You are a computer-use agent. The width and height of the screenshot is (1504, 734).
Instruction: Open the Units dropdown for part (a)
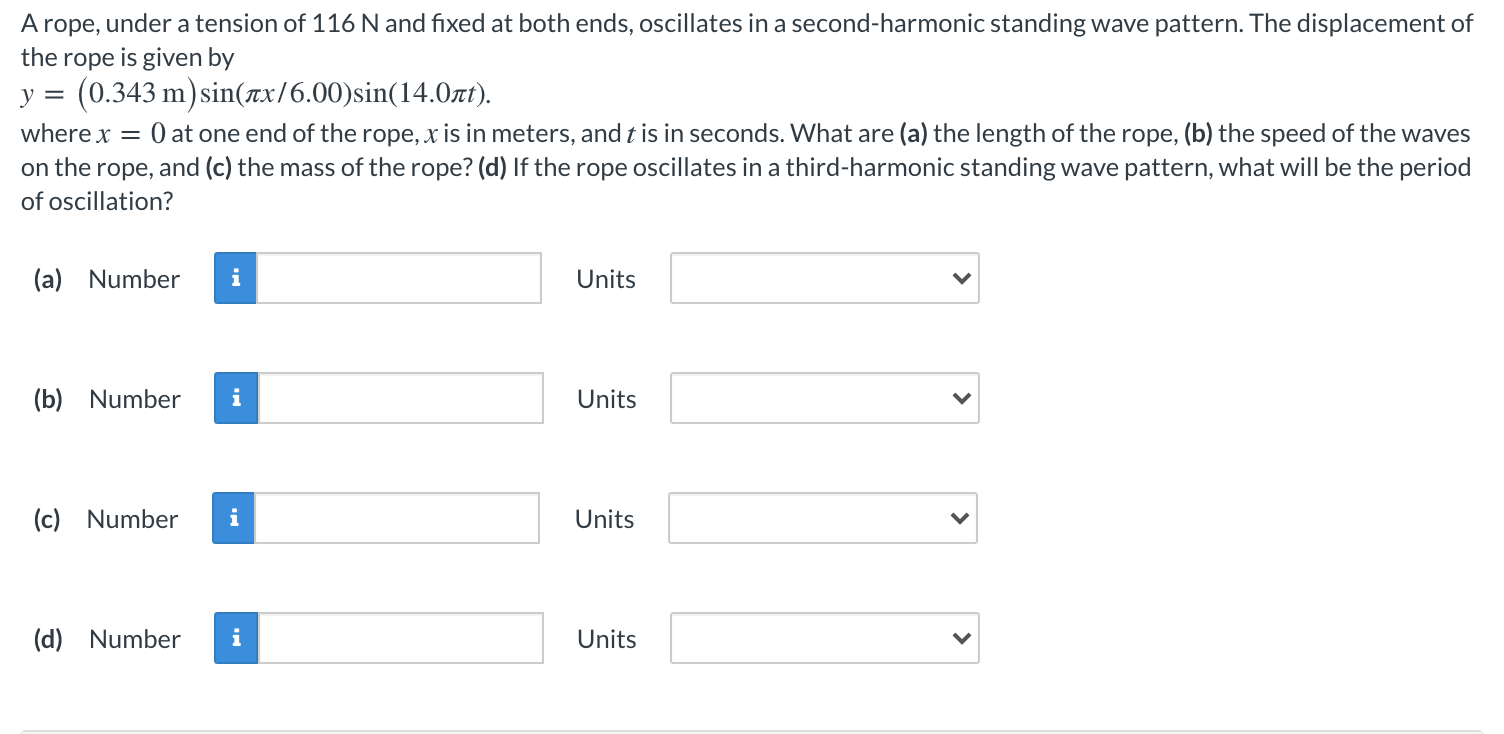825,278
